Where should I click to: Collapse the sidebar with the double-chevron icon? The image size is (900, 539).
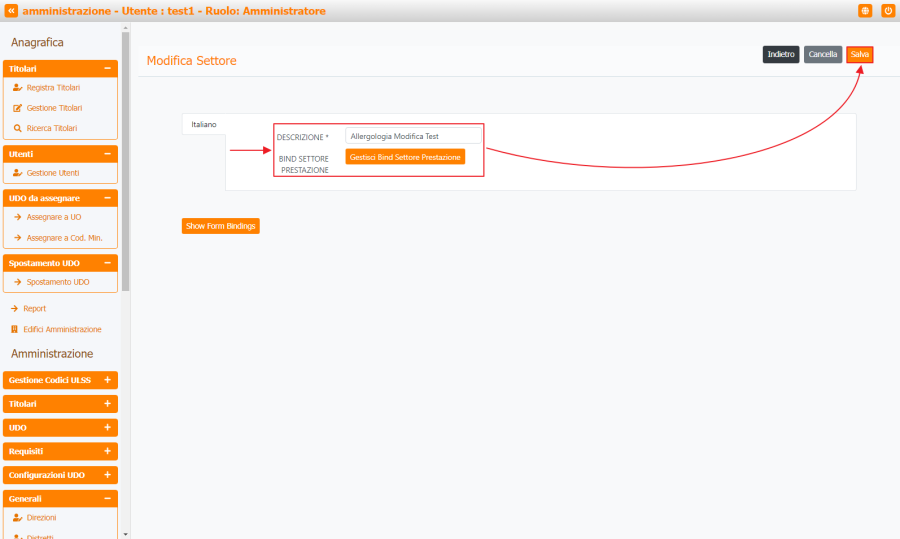tap(11, 10)
